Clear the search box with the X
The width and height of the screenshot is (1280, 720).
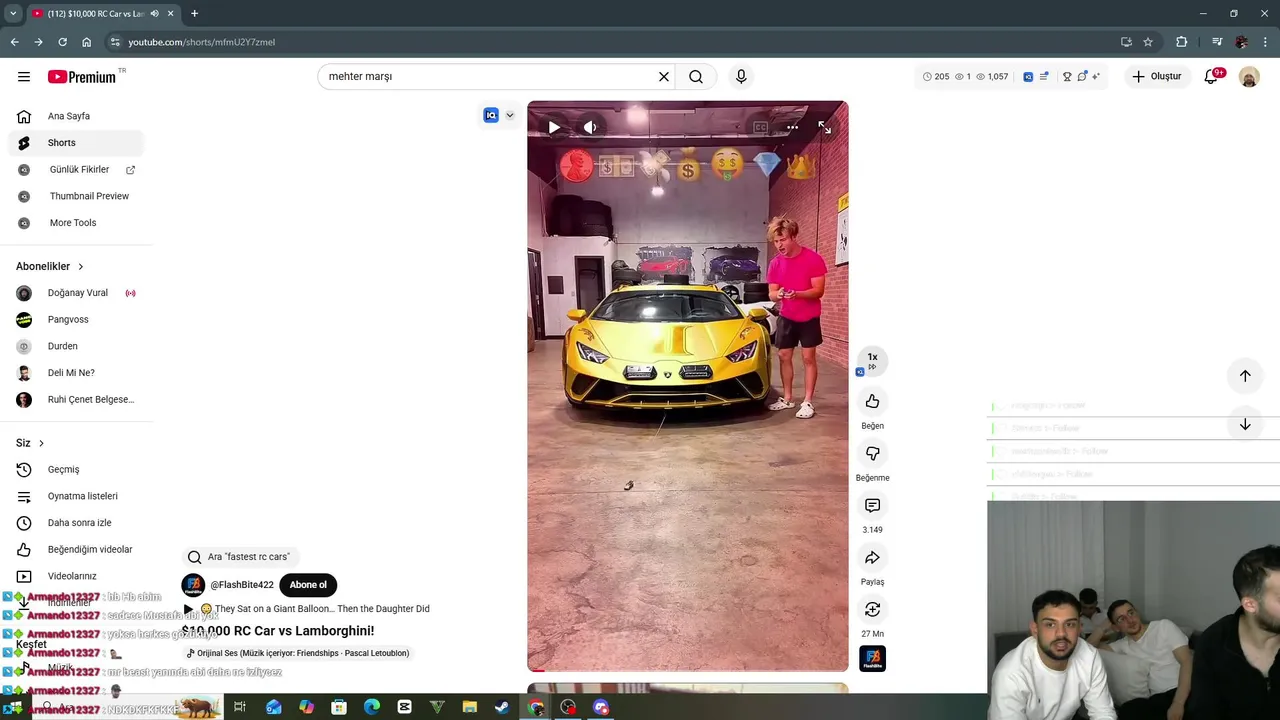coord(663,77)
